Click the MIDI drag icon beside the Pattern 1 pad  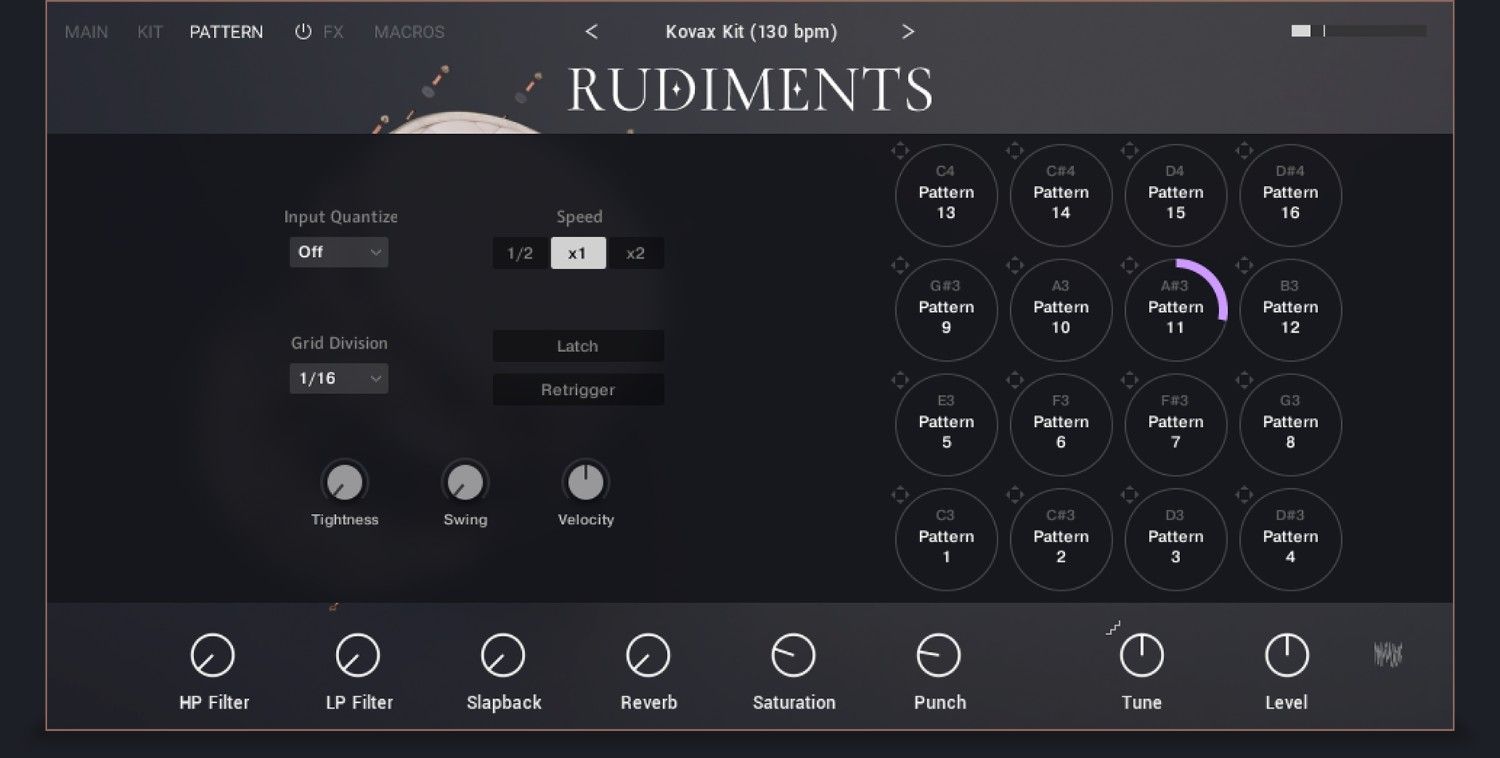pos(899,495)
